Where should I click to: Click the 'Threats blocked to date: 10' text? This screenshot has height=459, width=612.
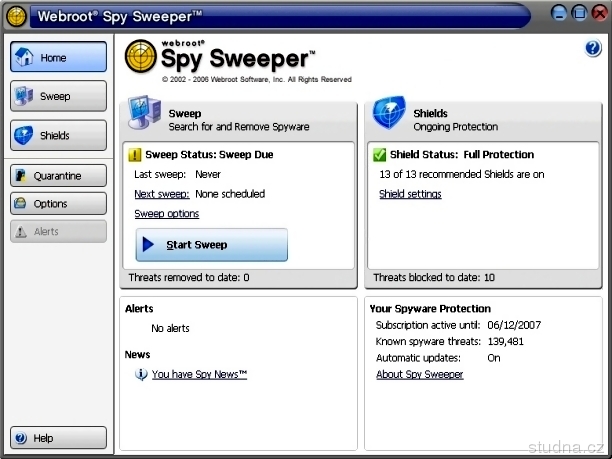(x=434, y=278)
